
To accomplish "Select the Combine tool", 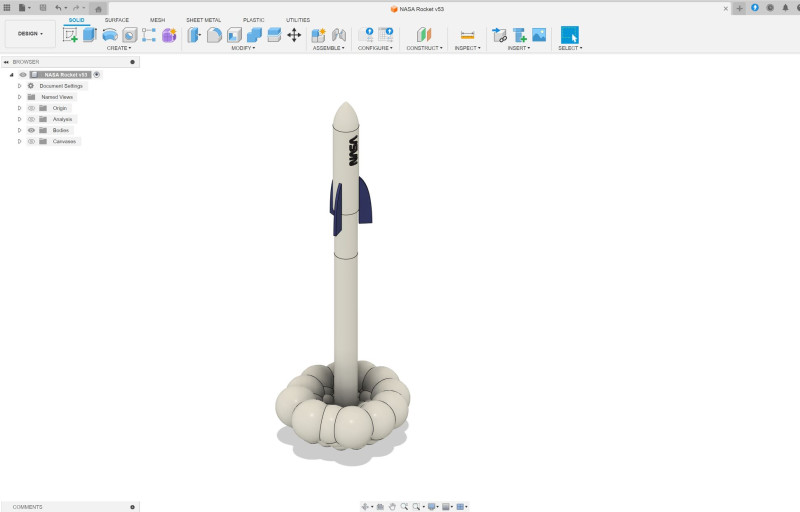I will [x=254, y=35].
